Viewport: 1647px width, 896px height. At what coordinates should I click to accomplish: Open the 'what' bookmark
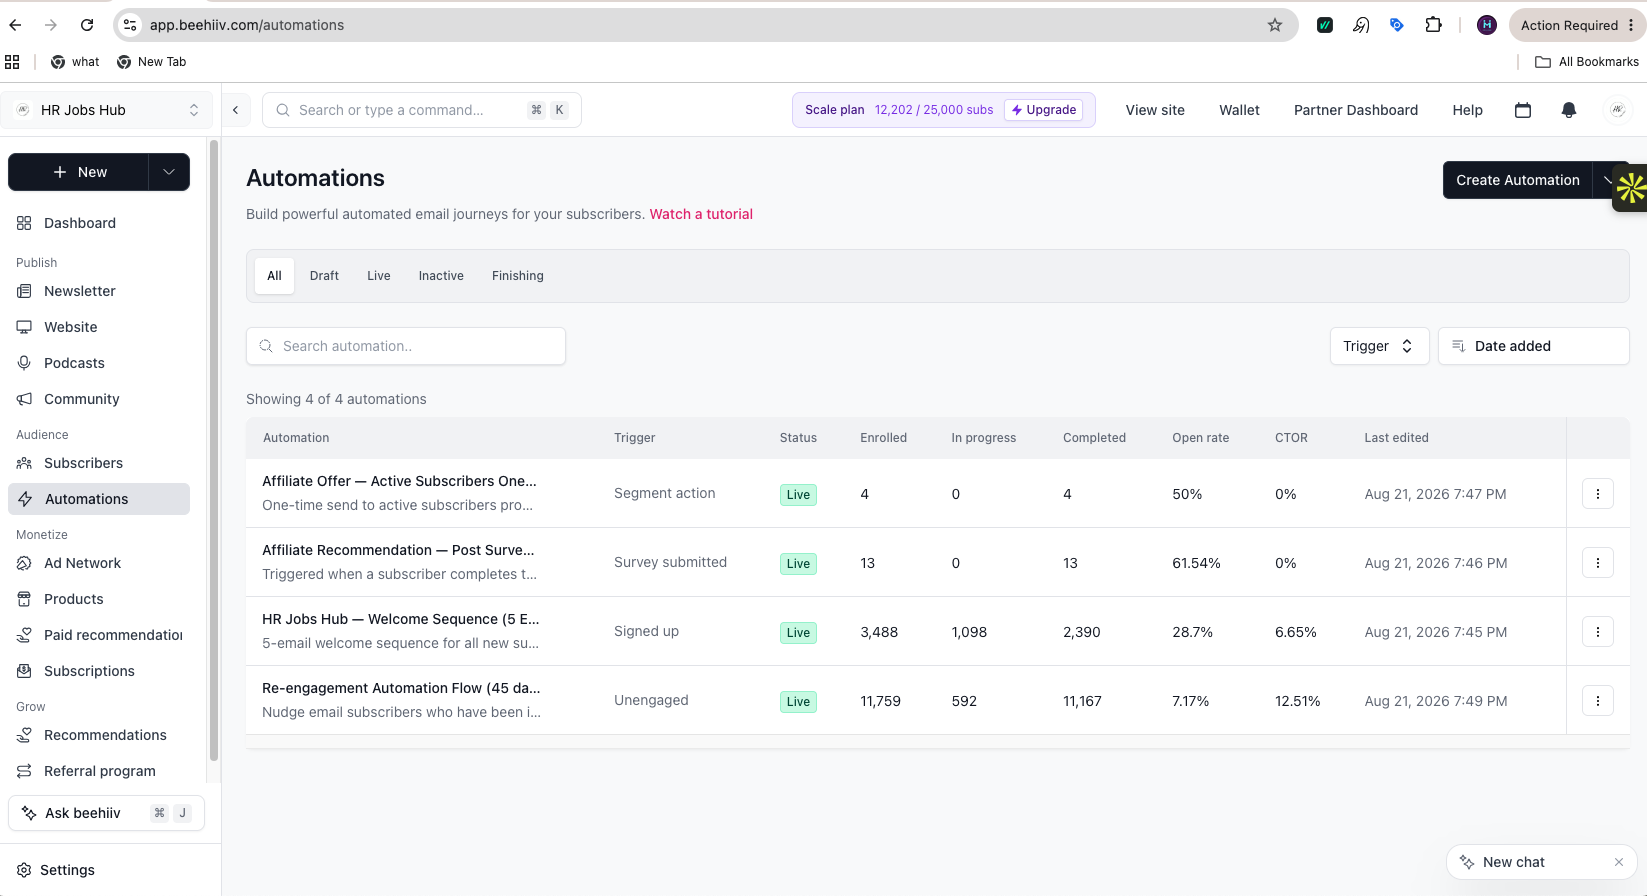point(75,62)
